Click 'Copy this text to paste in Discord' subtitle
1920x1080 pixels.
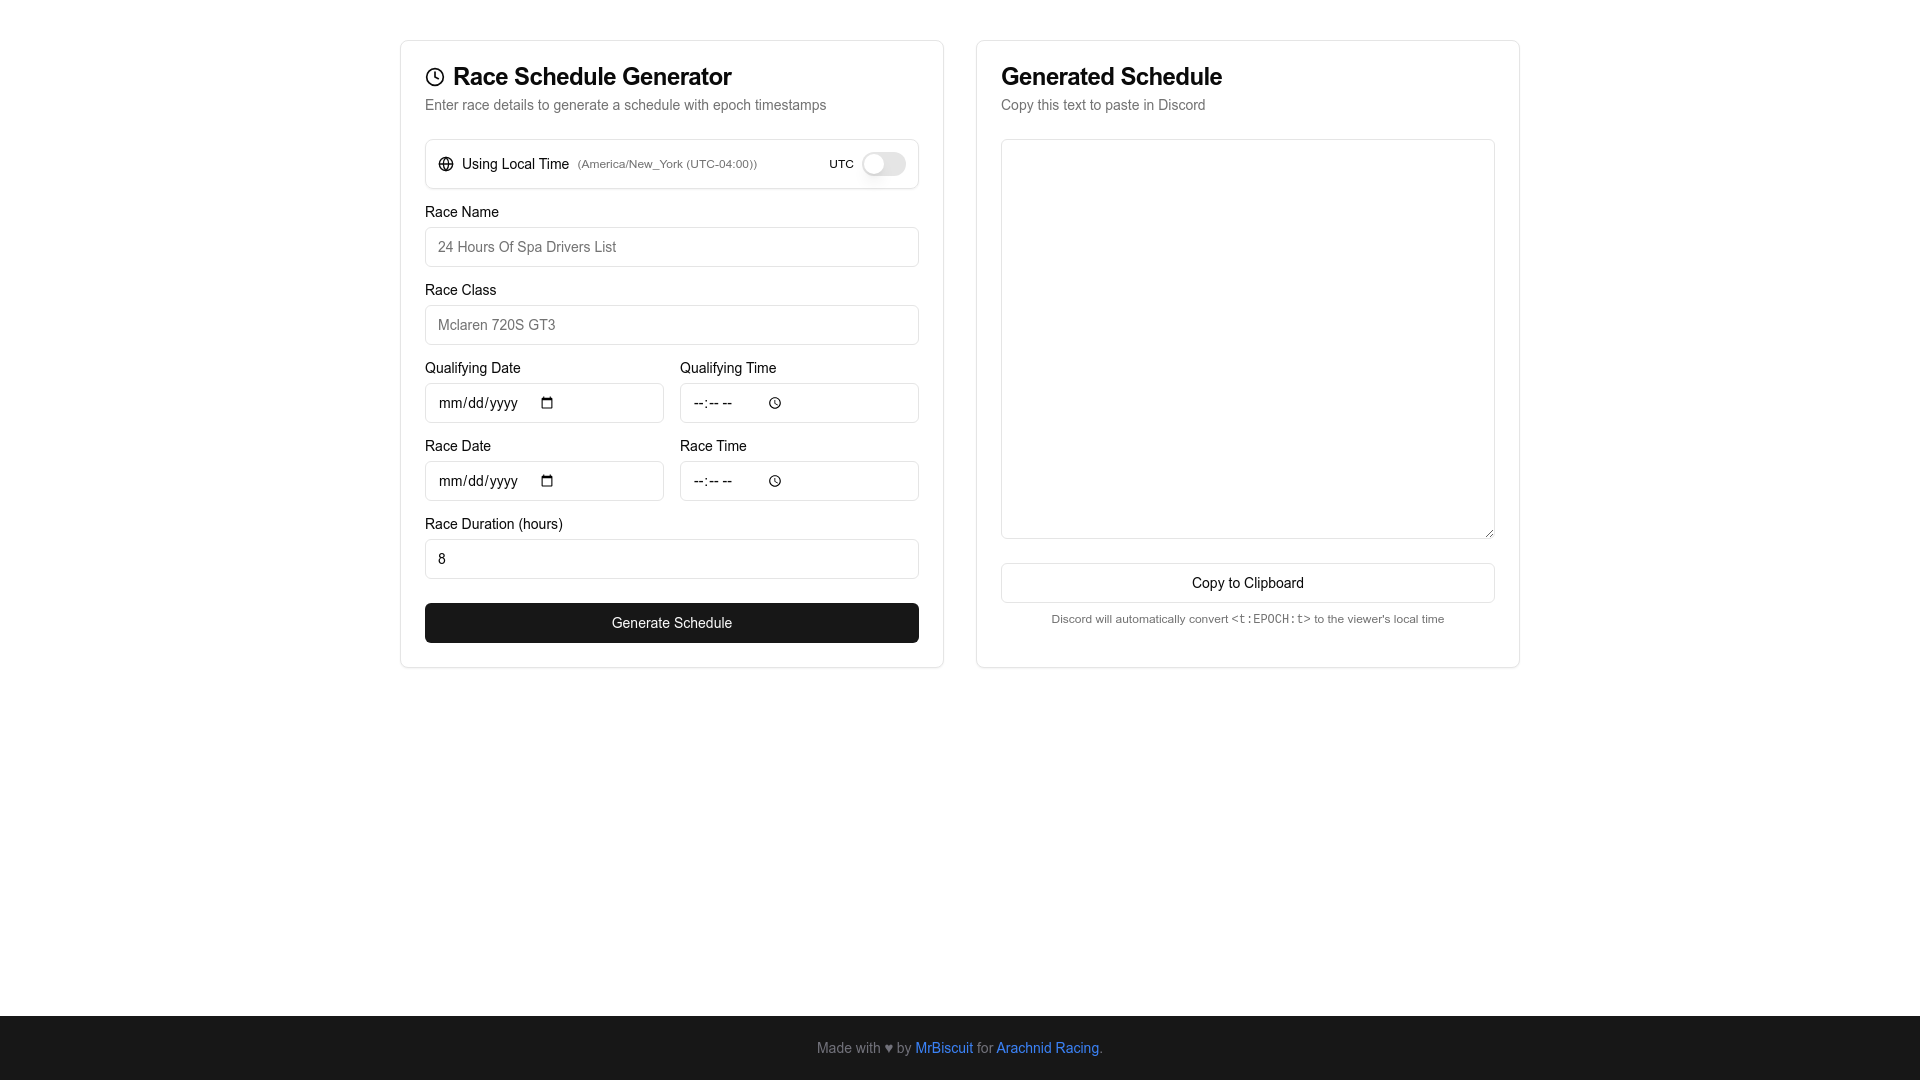click(x=1103, y=105)
